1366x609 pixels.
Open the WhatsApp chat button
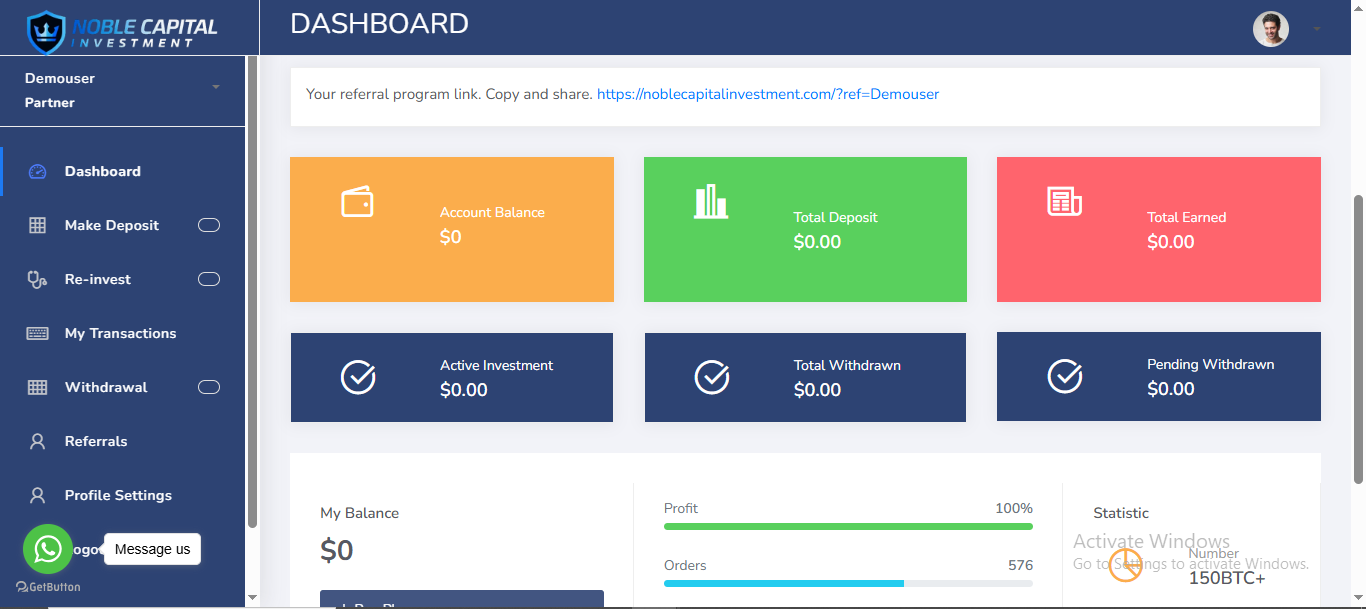pos(48,549)
